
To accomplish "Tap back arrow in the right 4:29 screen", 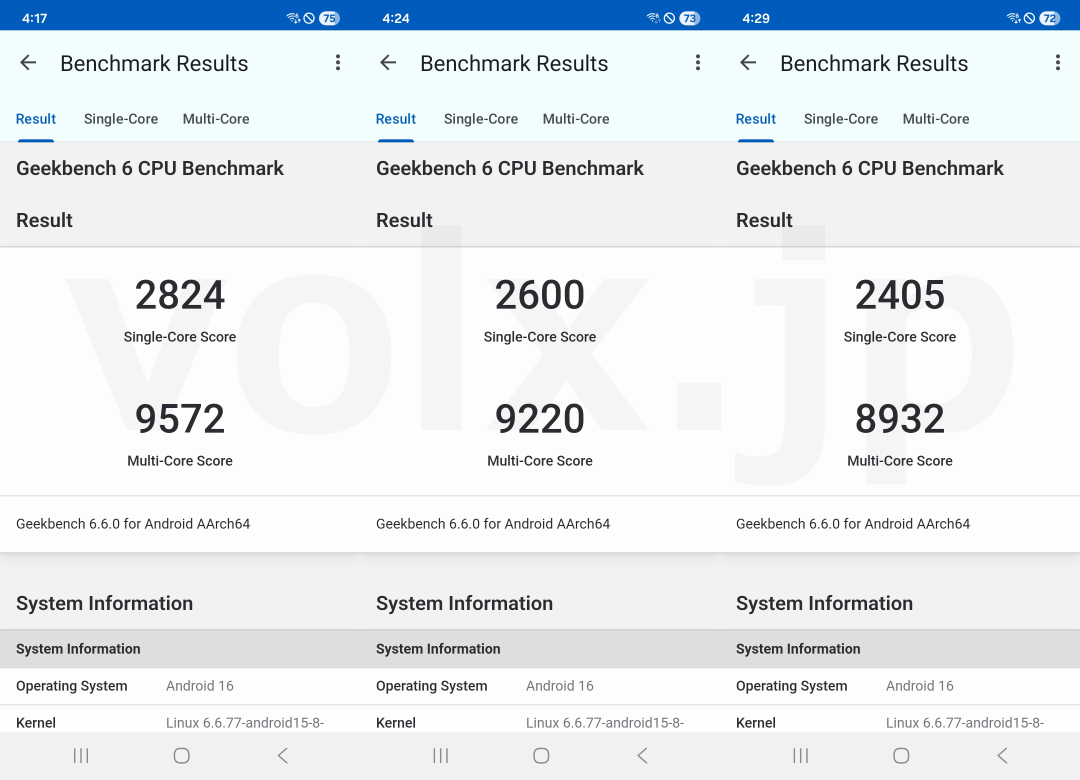I will (748, 63).
